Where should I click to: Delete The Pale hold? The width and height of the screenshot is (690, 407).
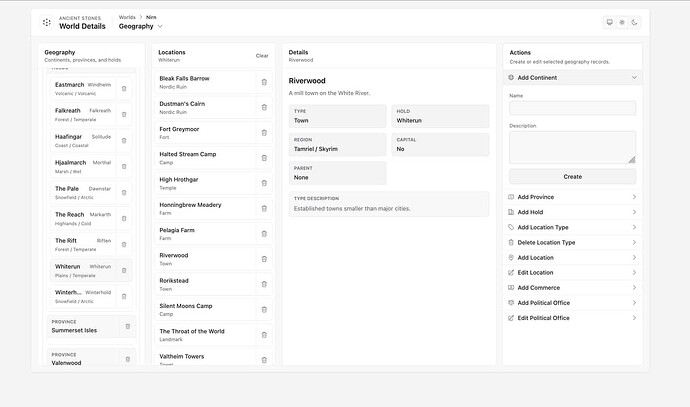124,192
